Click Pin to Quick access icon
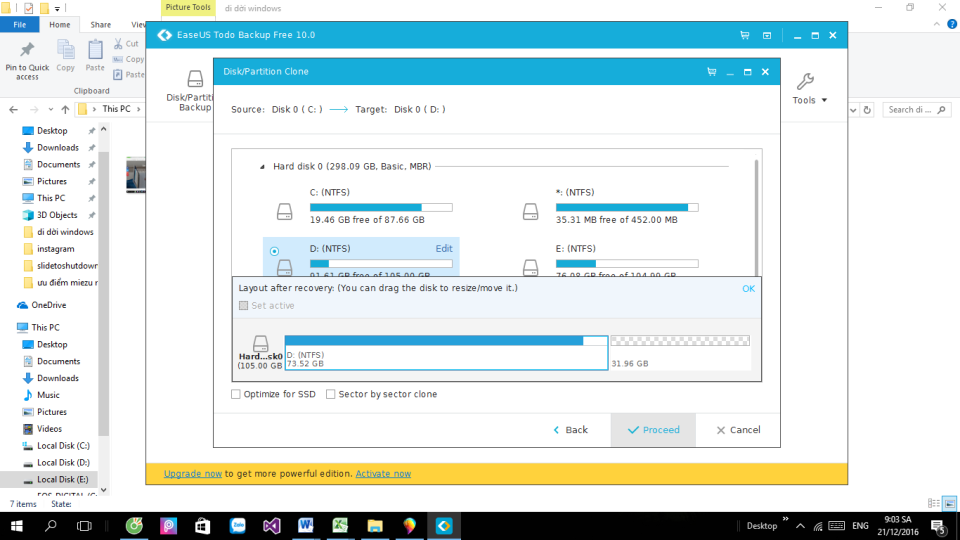 tap(27, 50)
